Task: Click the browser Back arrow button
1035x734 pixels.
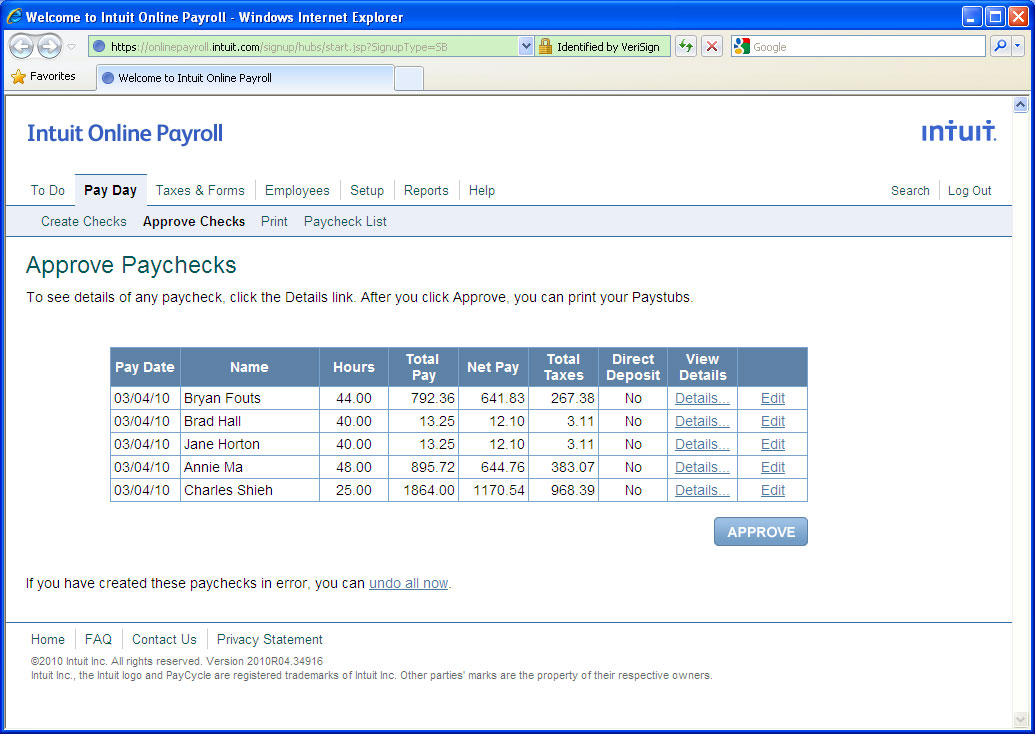Action: pyautogui.click(x=22, y=46)
